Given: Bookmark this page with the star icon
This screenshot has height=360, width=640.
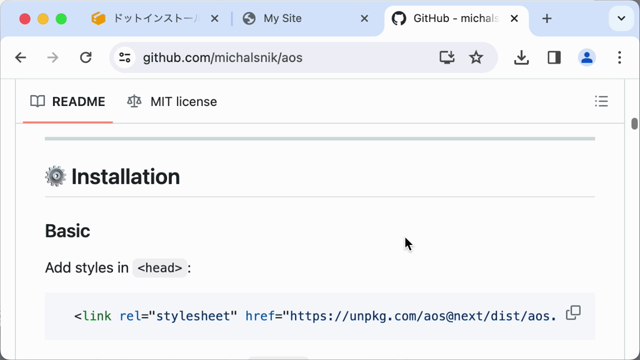Looking at the screenshot, I should [x=476, y=58].
